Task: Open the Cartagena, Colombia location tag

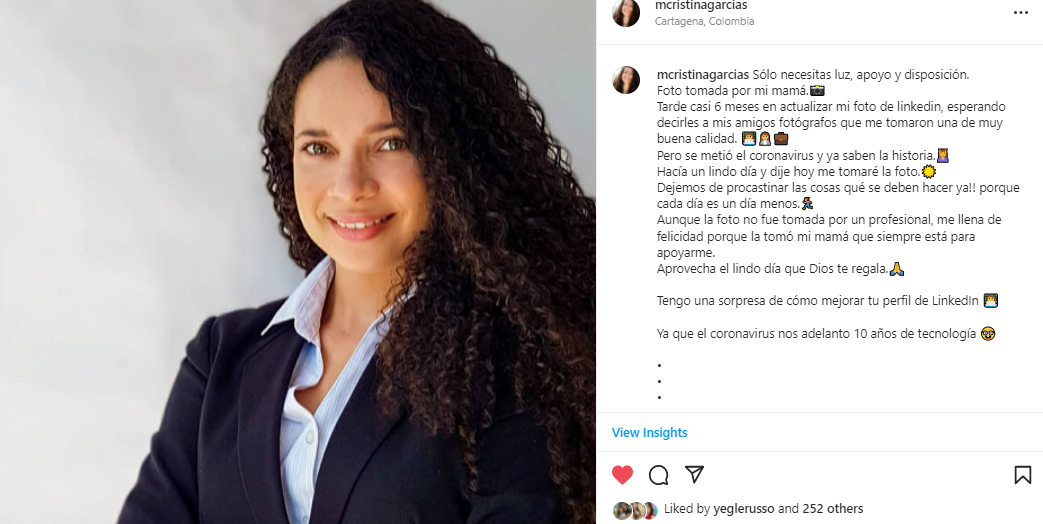Action: 704,21
